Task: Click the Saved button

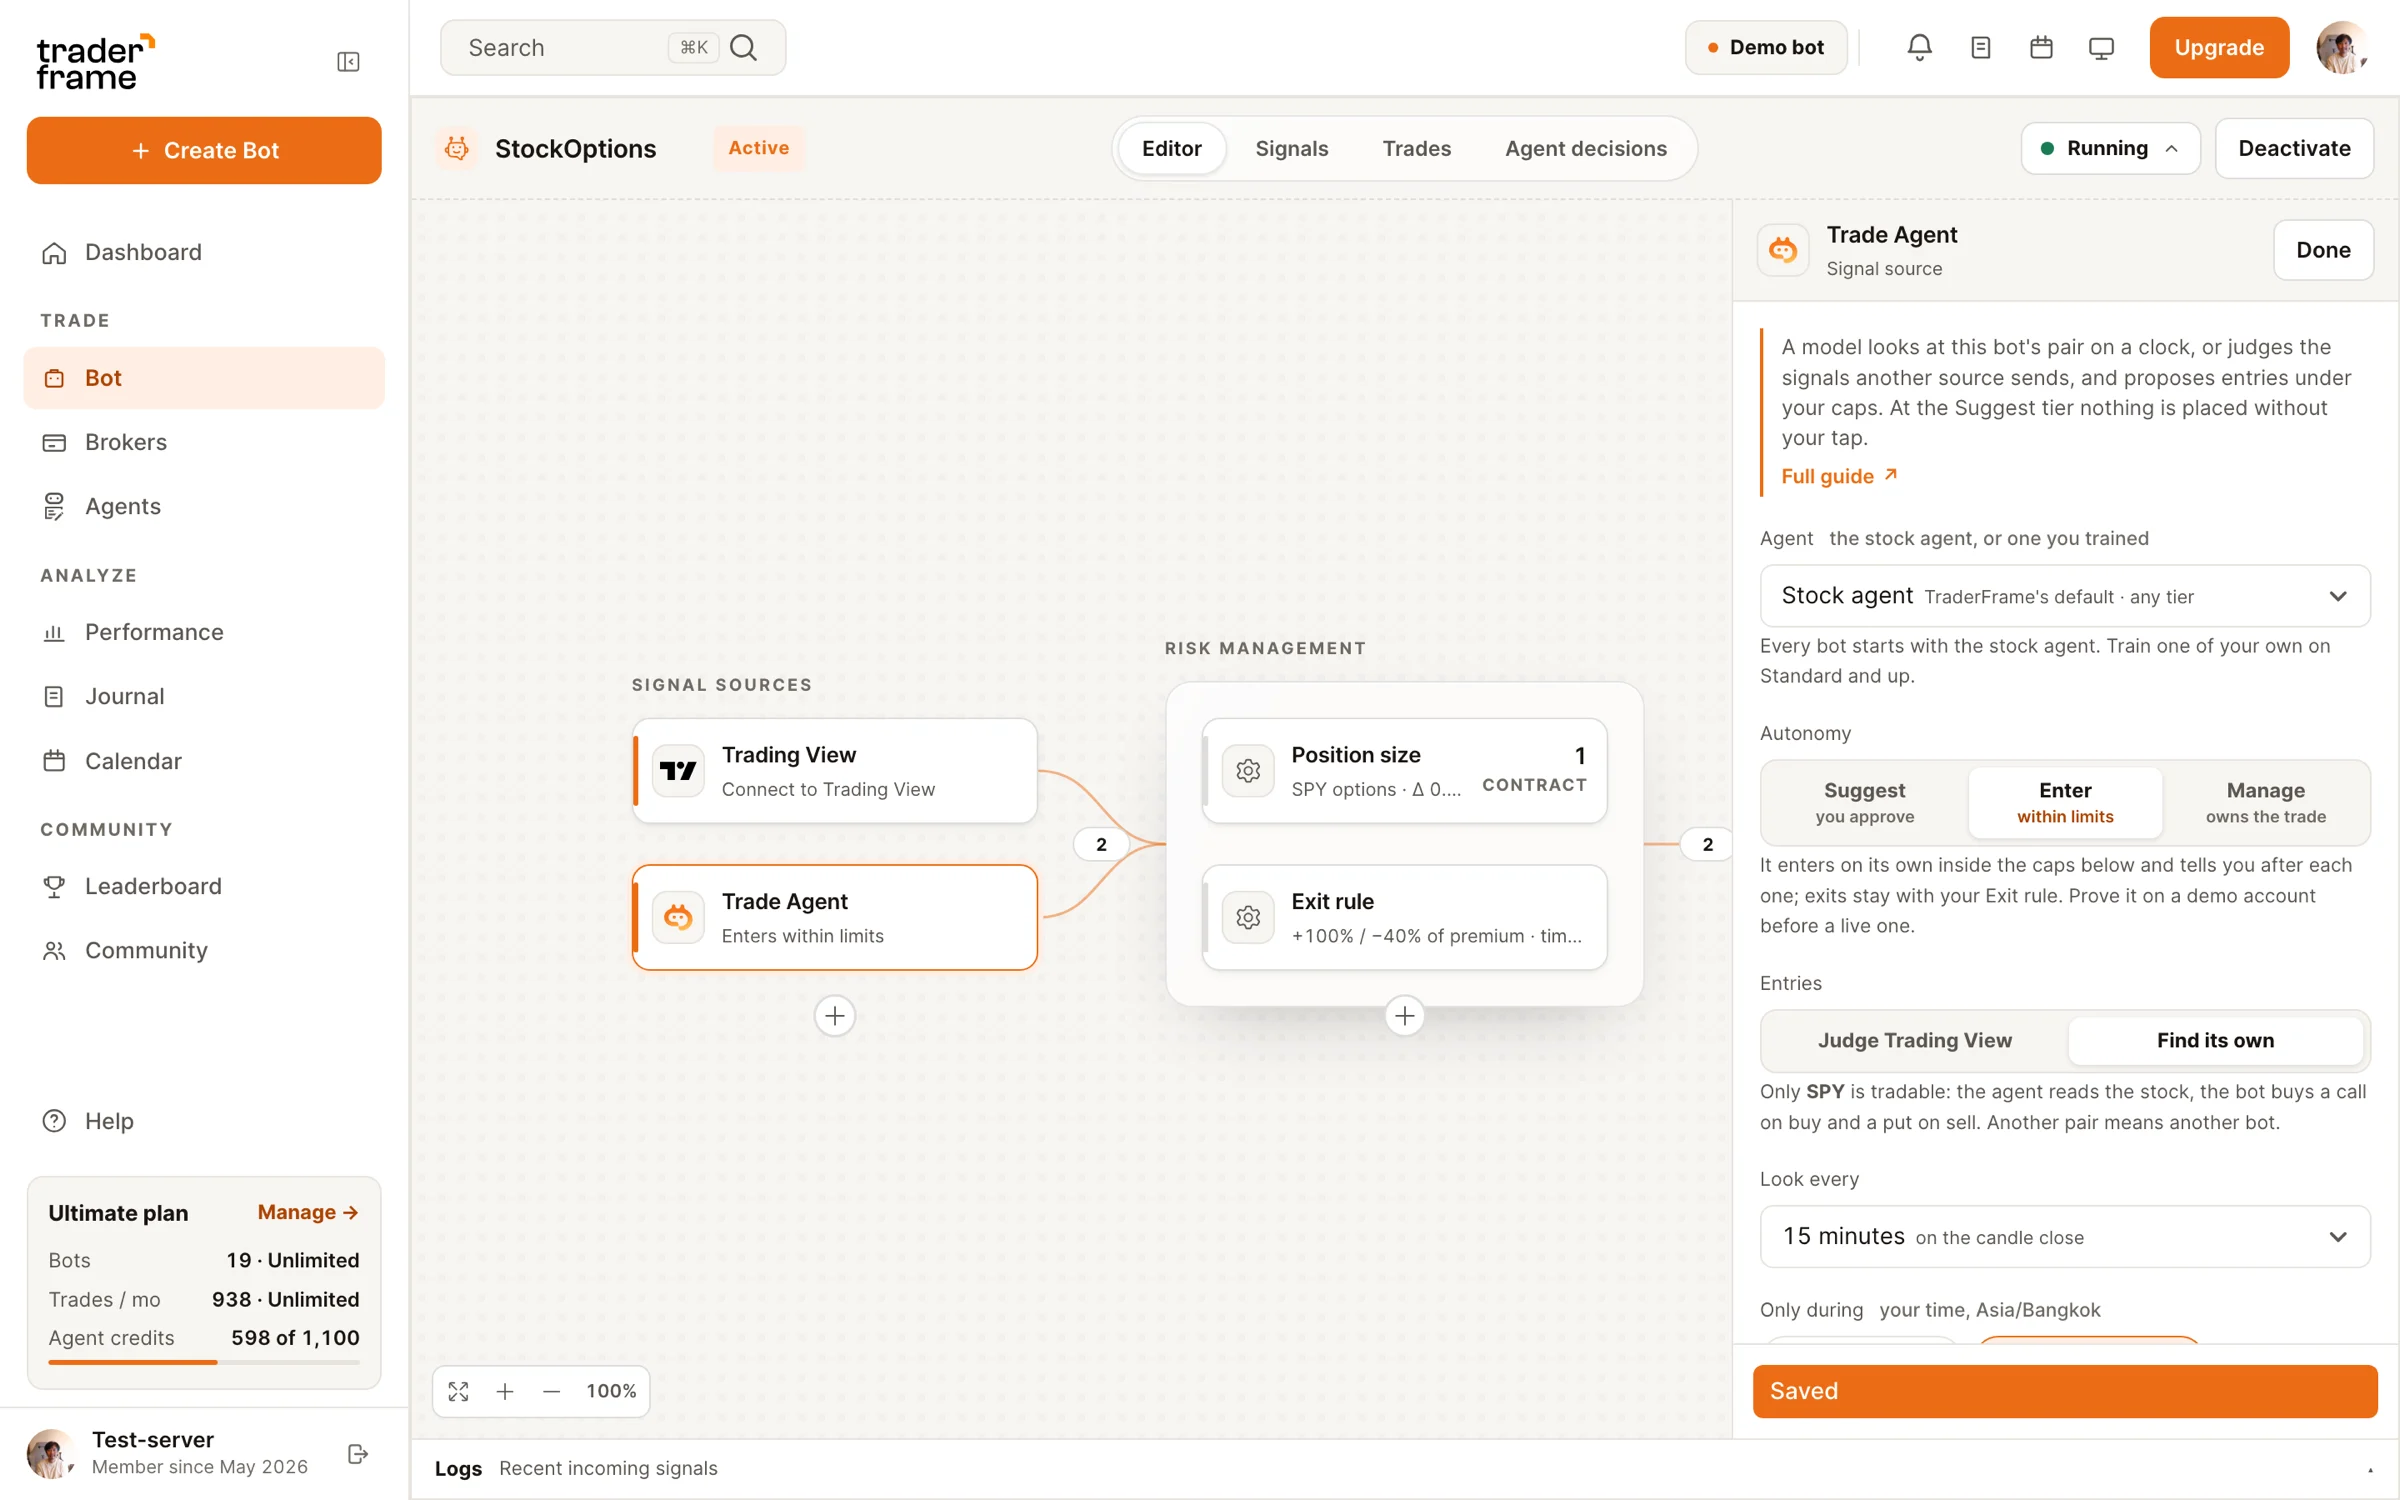Action: click(2064, 1391)
